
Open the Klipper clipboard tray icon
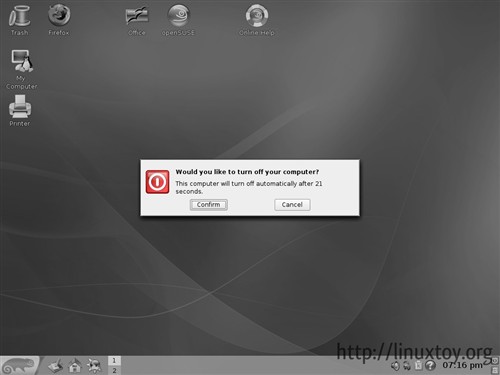pos(418,366)
